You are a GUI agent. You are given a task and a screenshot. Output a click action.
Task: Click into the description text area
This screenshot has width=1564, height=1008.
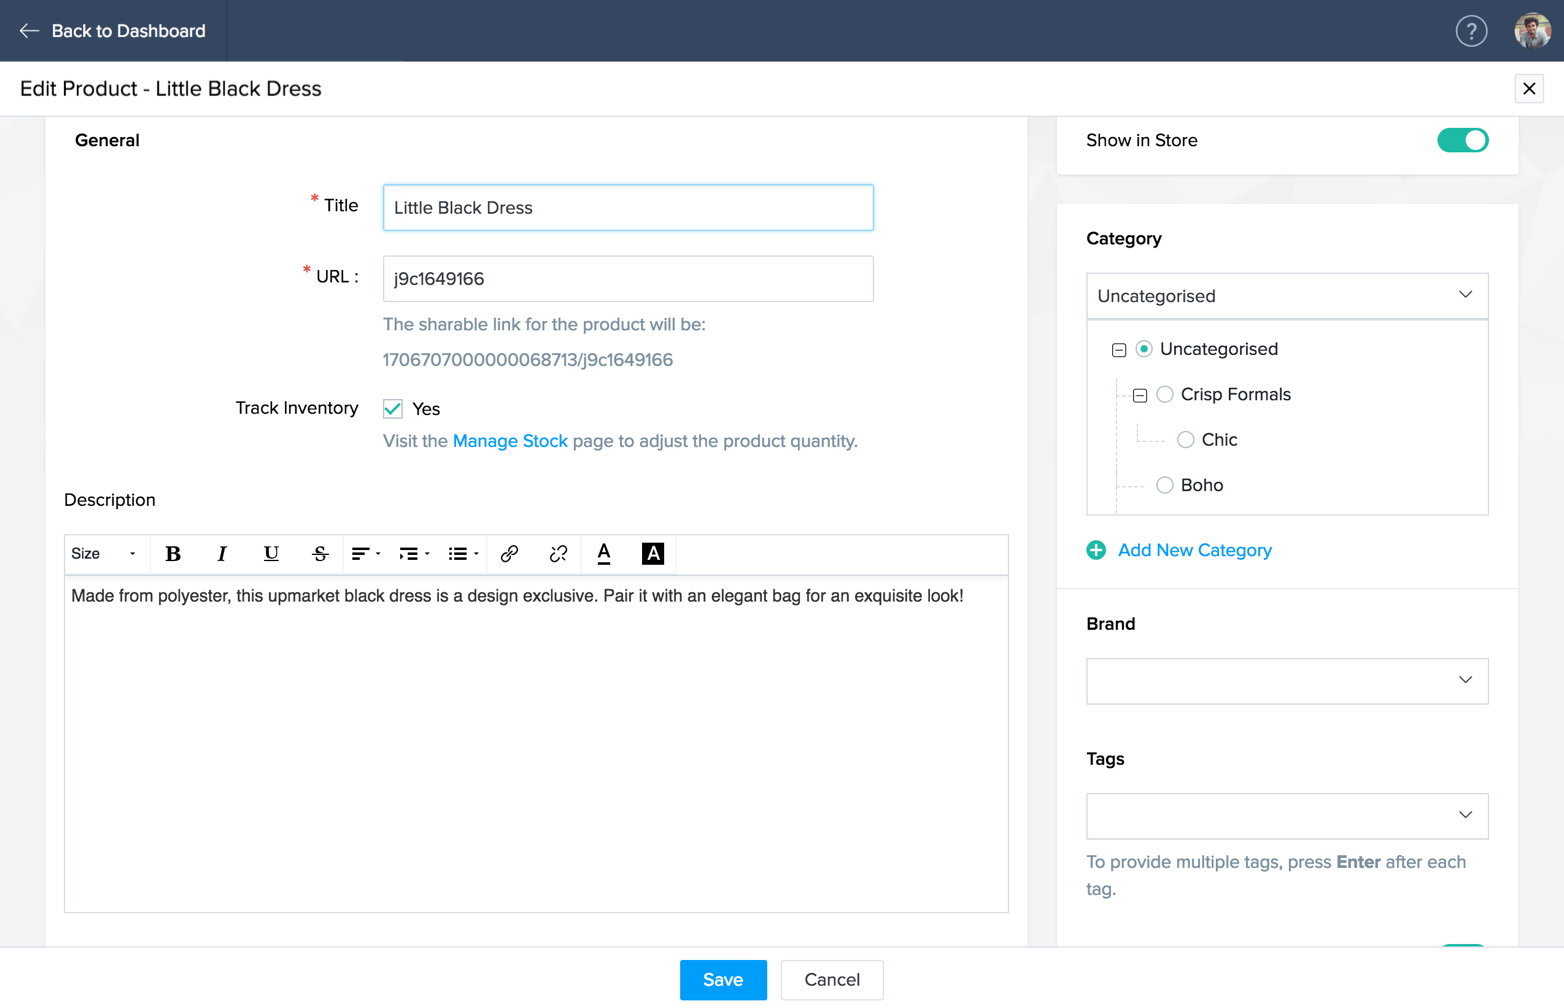click(536, 744)
